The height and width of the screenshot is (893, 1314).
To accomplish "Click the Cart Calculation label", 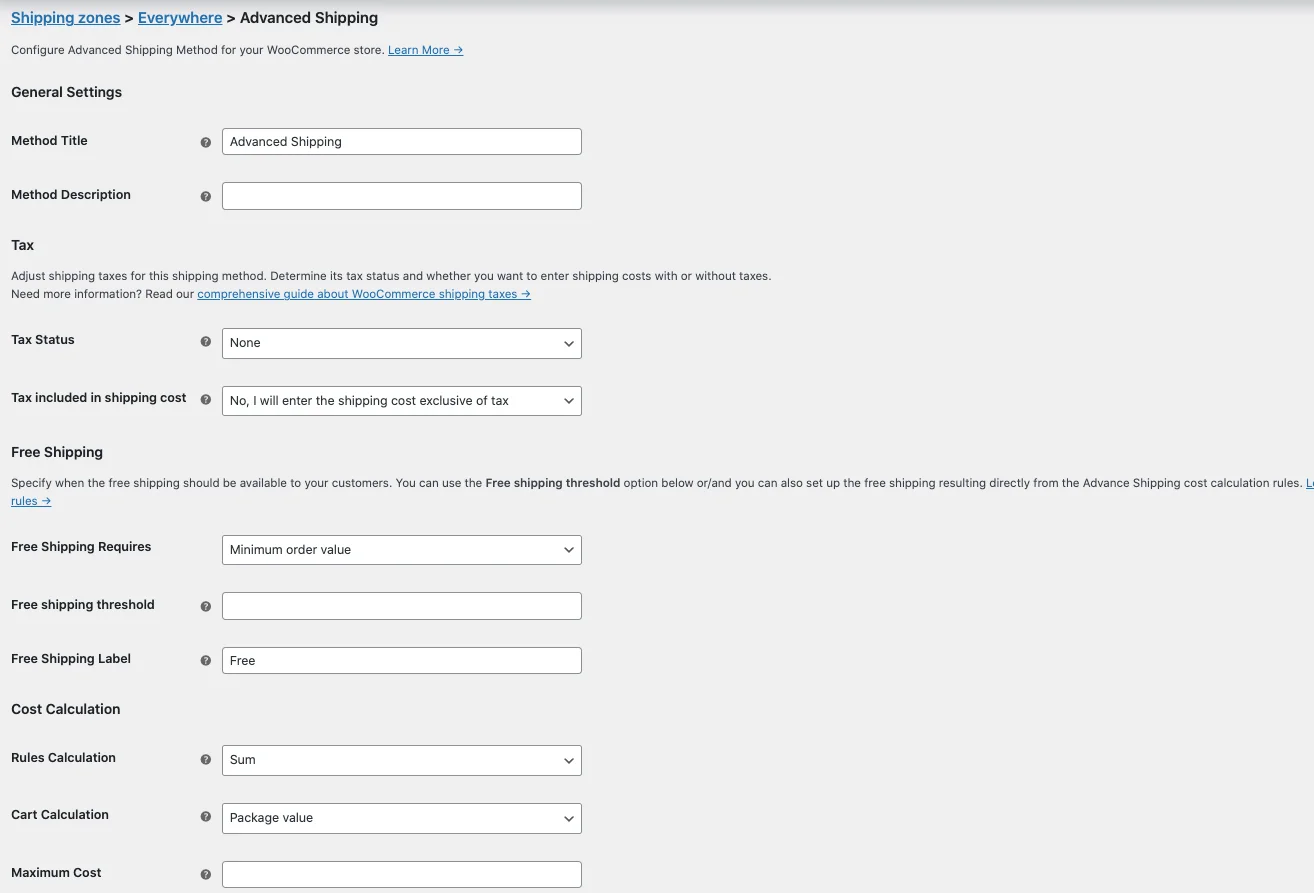I will (60, 815).
